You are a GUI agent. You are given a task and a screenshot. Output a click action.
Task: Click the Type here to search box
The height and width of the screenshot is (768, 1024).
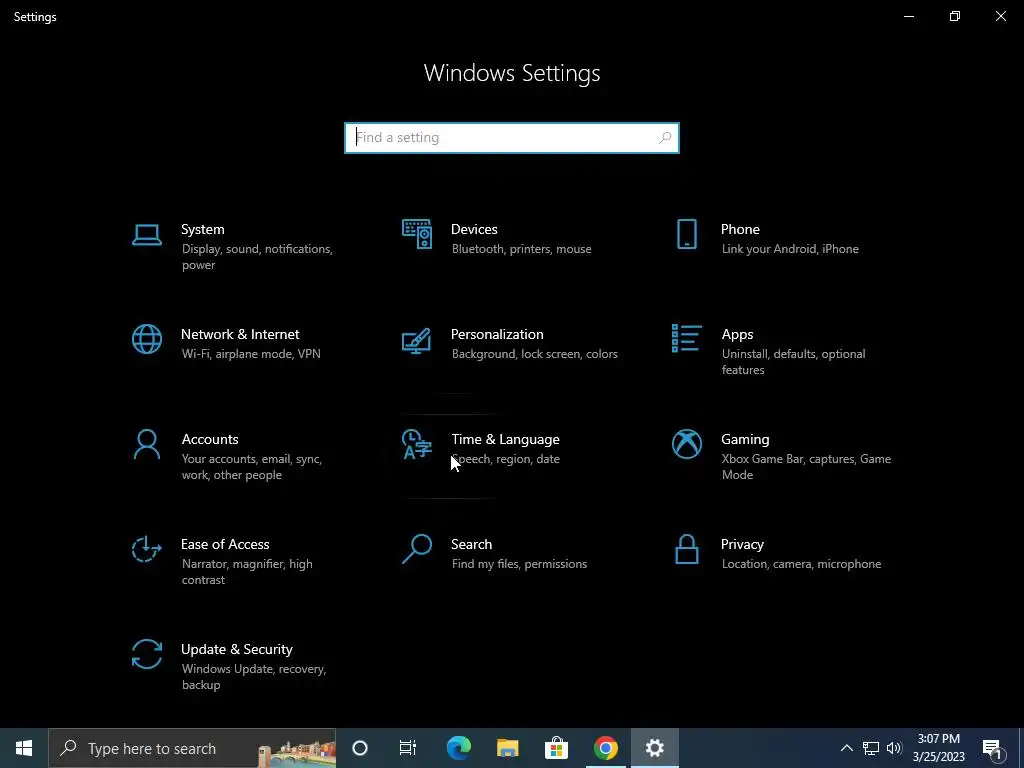(x=192, y=748)
